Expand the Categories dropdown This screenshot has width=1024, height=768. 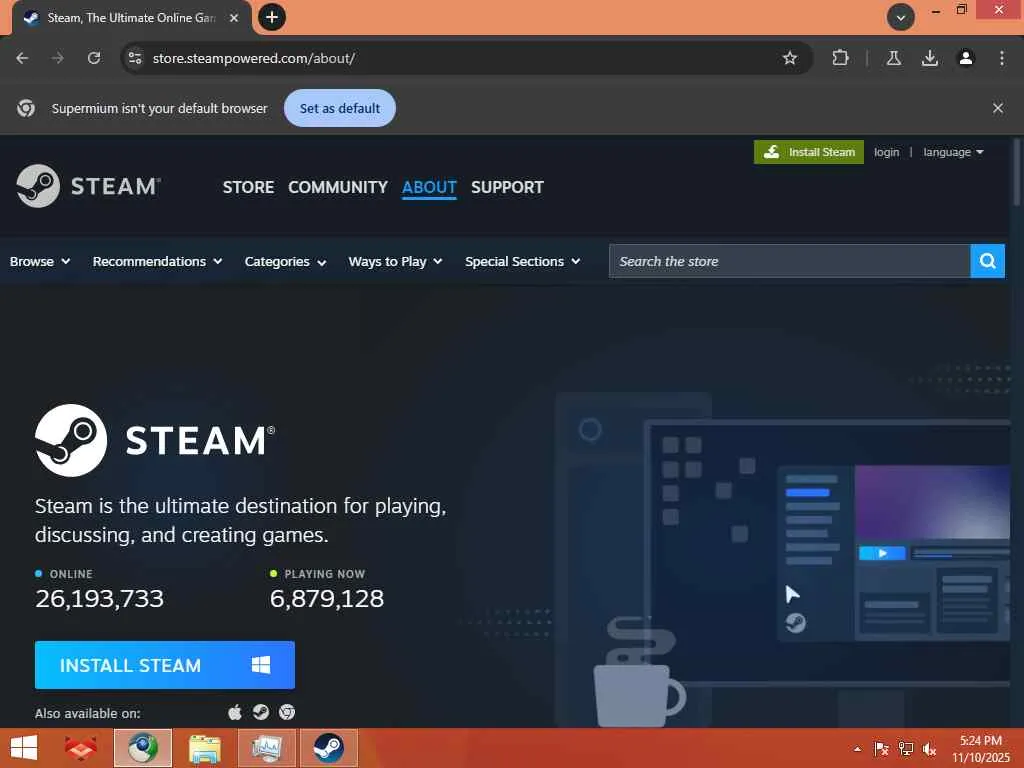coord(285,262)
